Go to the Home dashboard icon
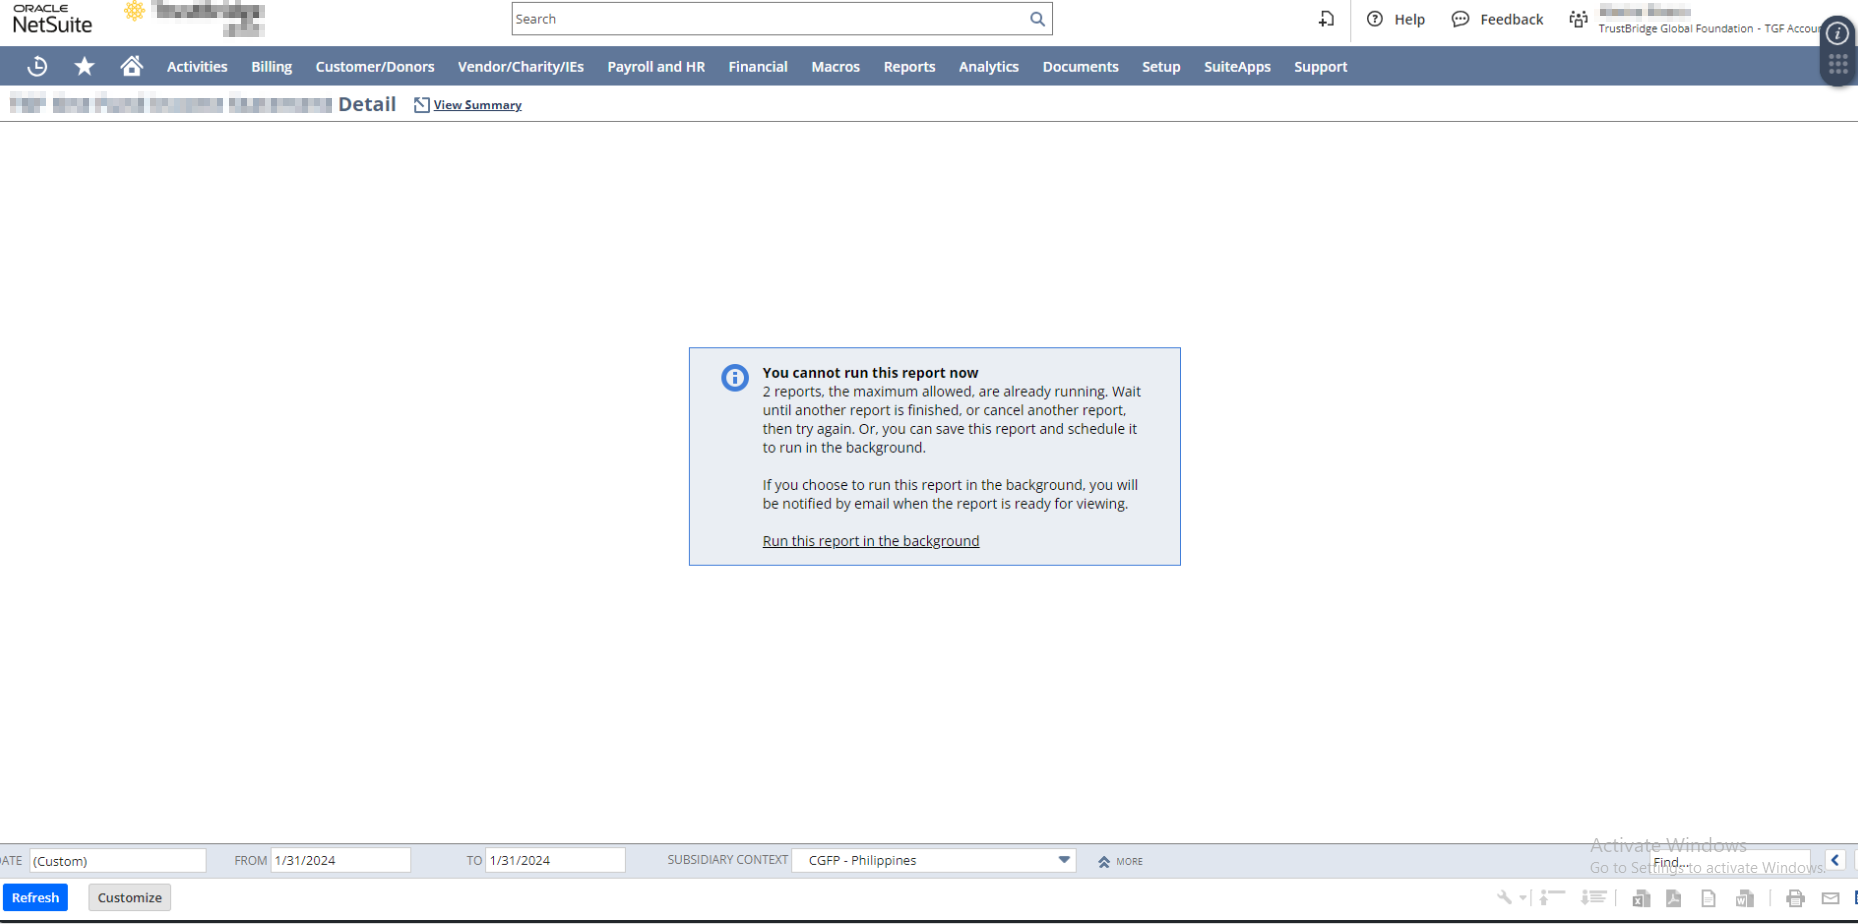 131,67
